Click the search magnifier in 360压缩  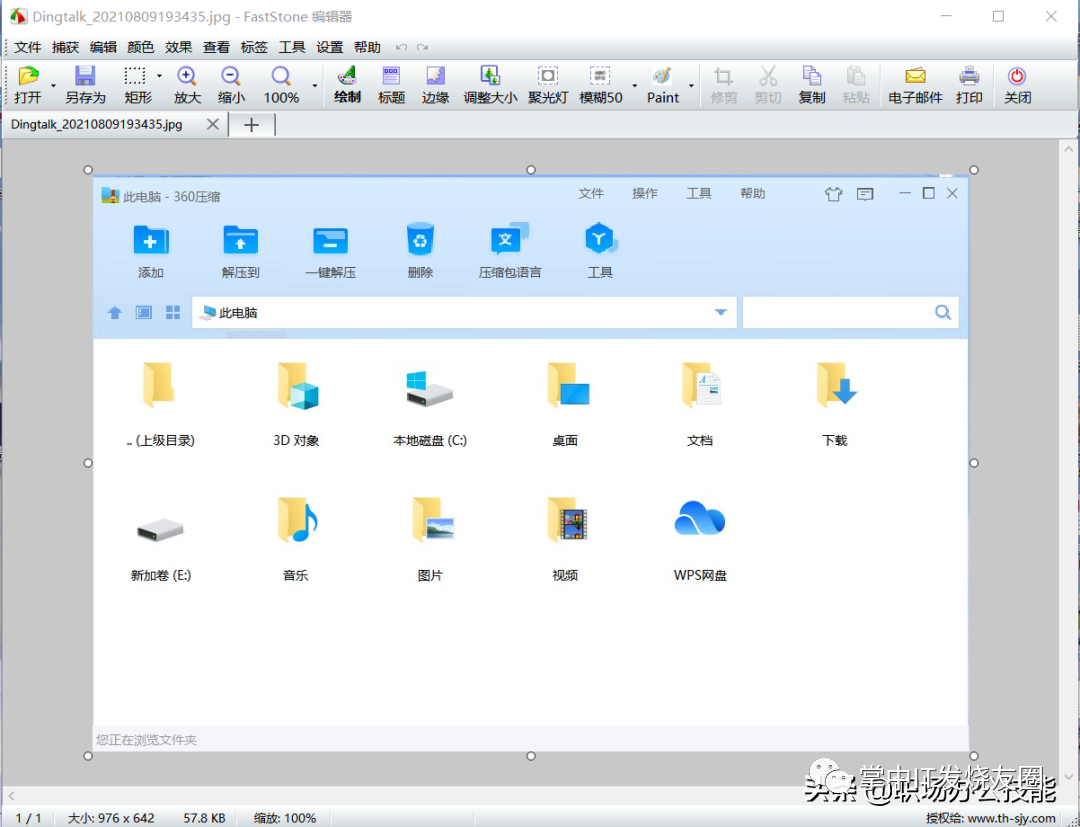[943, 313]
